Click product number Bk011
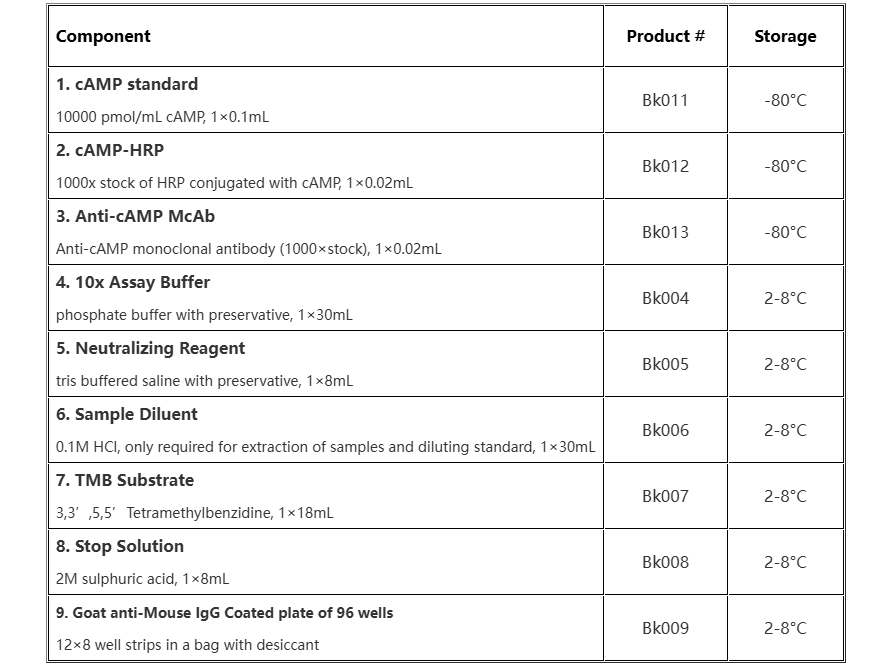The height and width of the screenshot is (666, 888). (665, 100)
